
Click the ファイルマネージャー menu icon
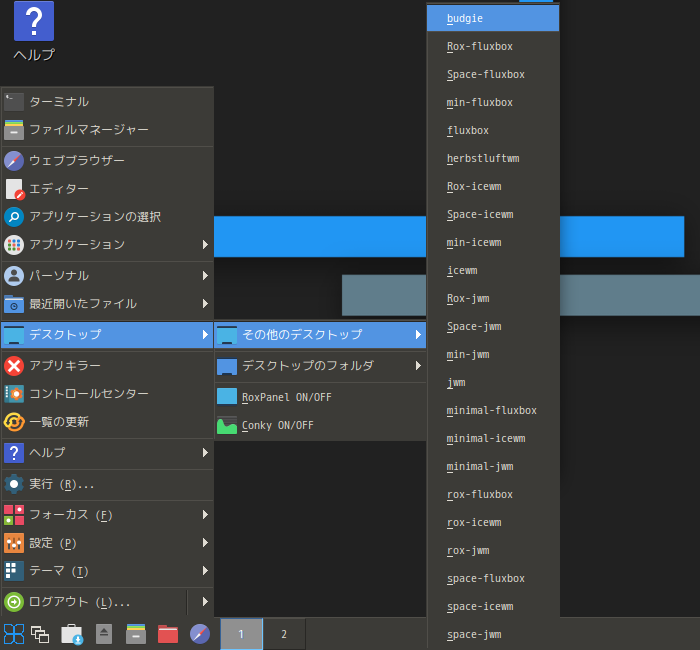coord(14,130)
